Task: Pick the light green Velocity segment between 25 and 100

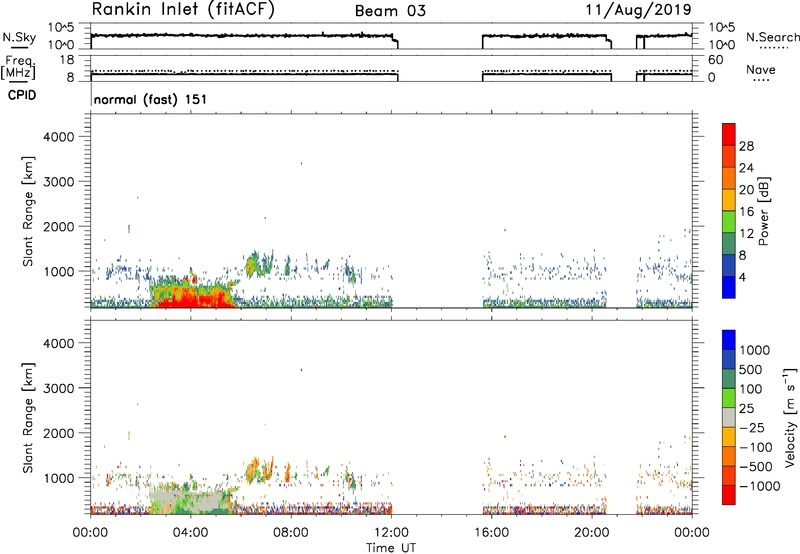Action: coord(729,398)
